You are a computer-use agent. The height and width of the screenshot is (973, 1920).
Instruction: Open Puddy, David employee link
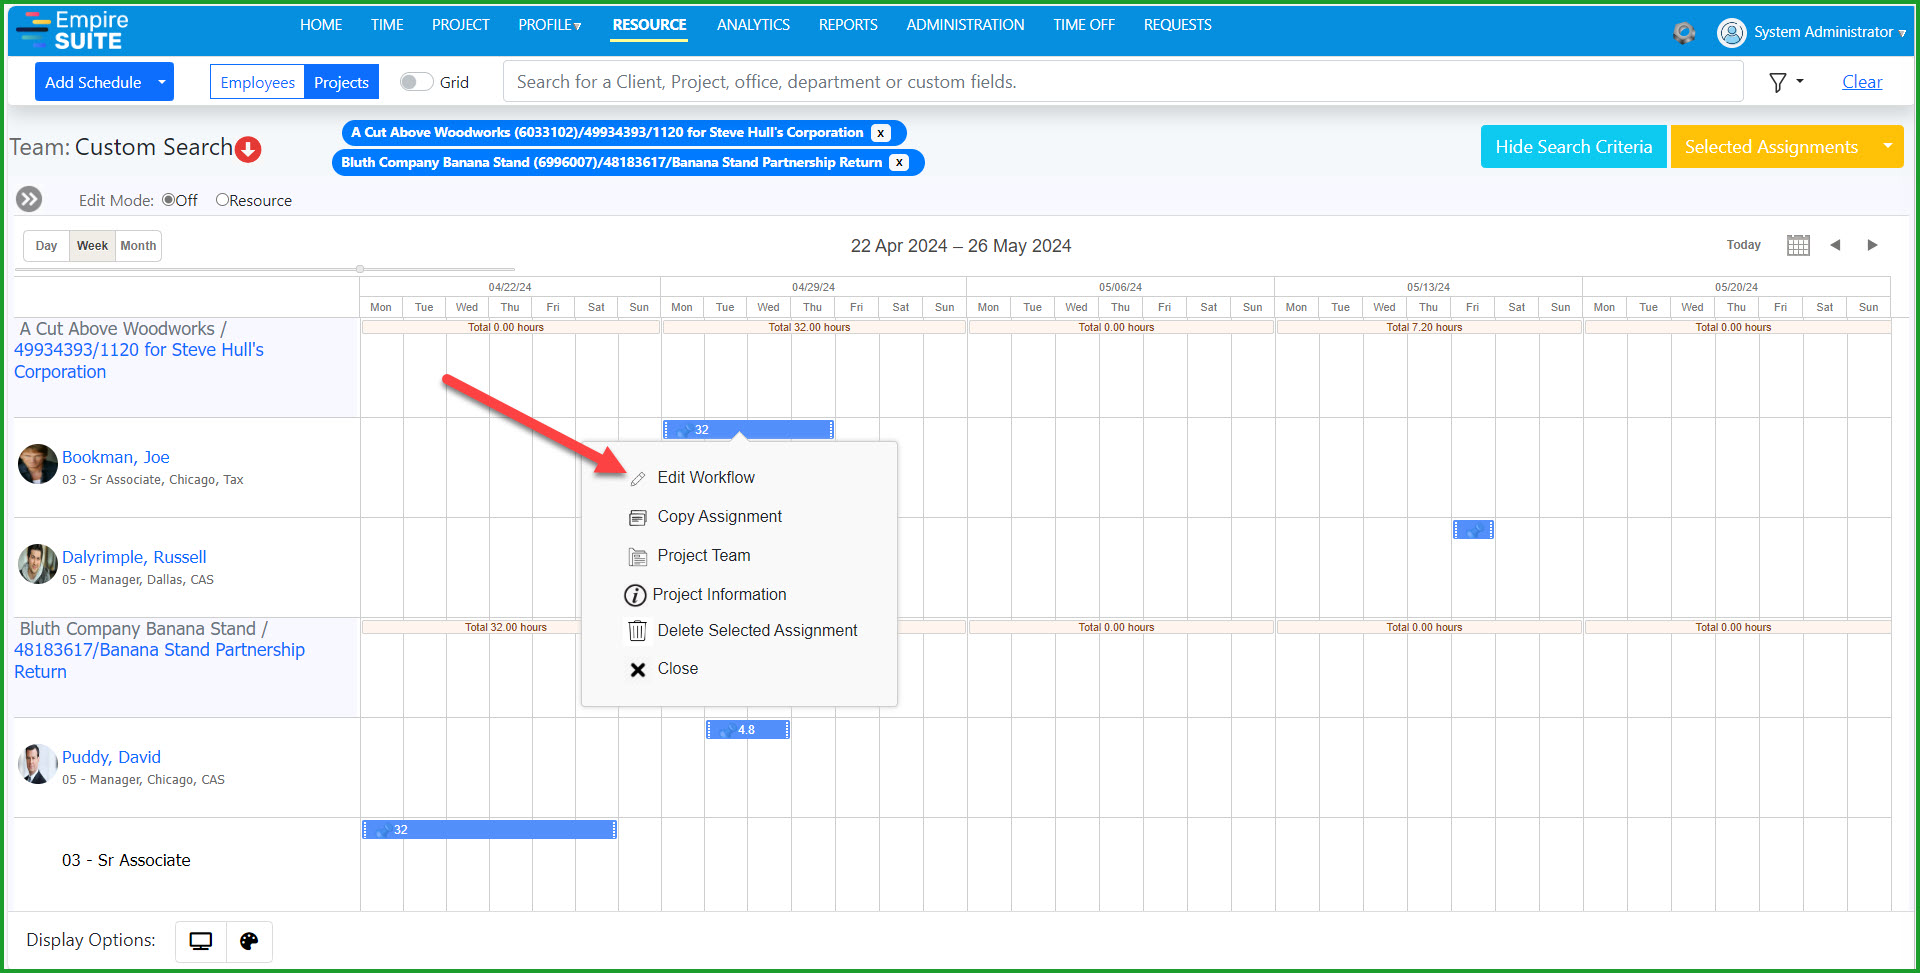[x=111, y=757]
